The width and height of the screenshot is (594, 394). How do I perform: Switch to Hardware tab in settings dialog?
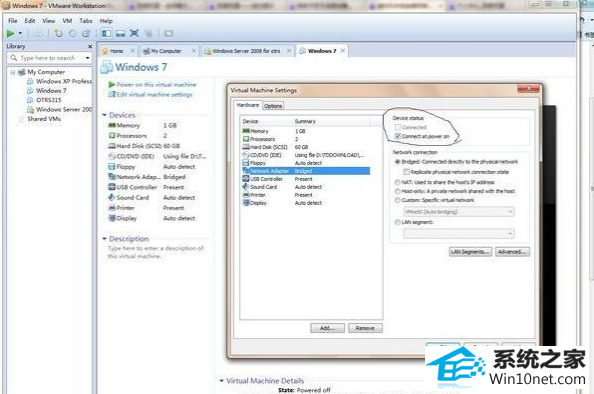[248, 105]
